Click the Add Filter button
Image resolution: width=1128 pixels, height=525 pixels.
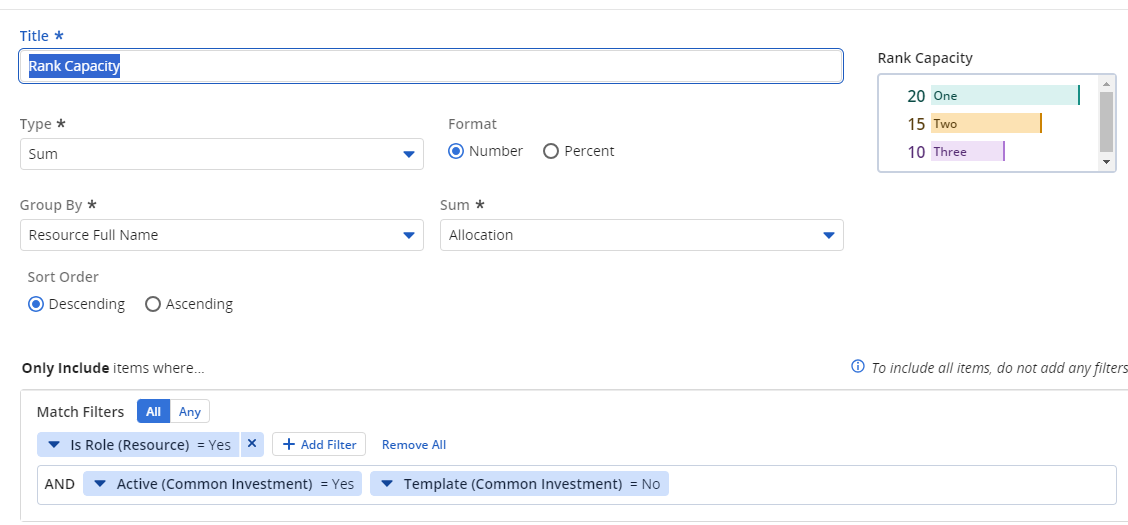coord(319,444)
